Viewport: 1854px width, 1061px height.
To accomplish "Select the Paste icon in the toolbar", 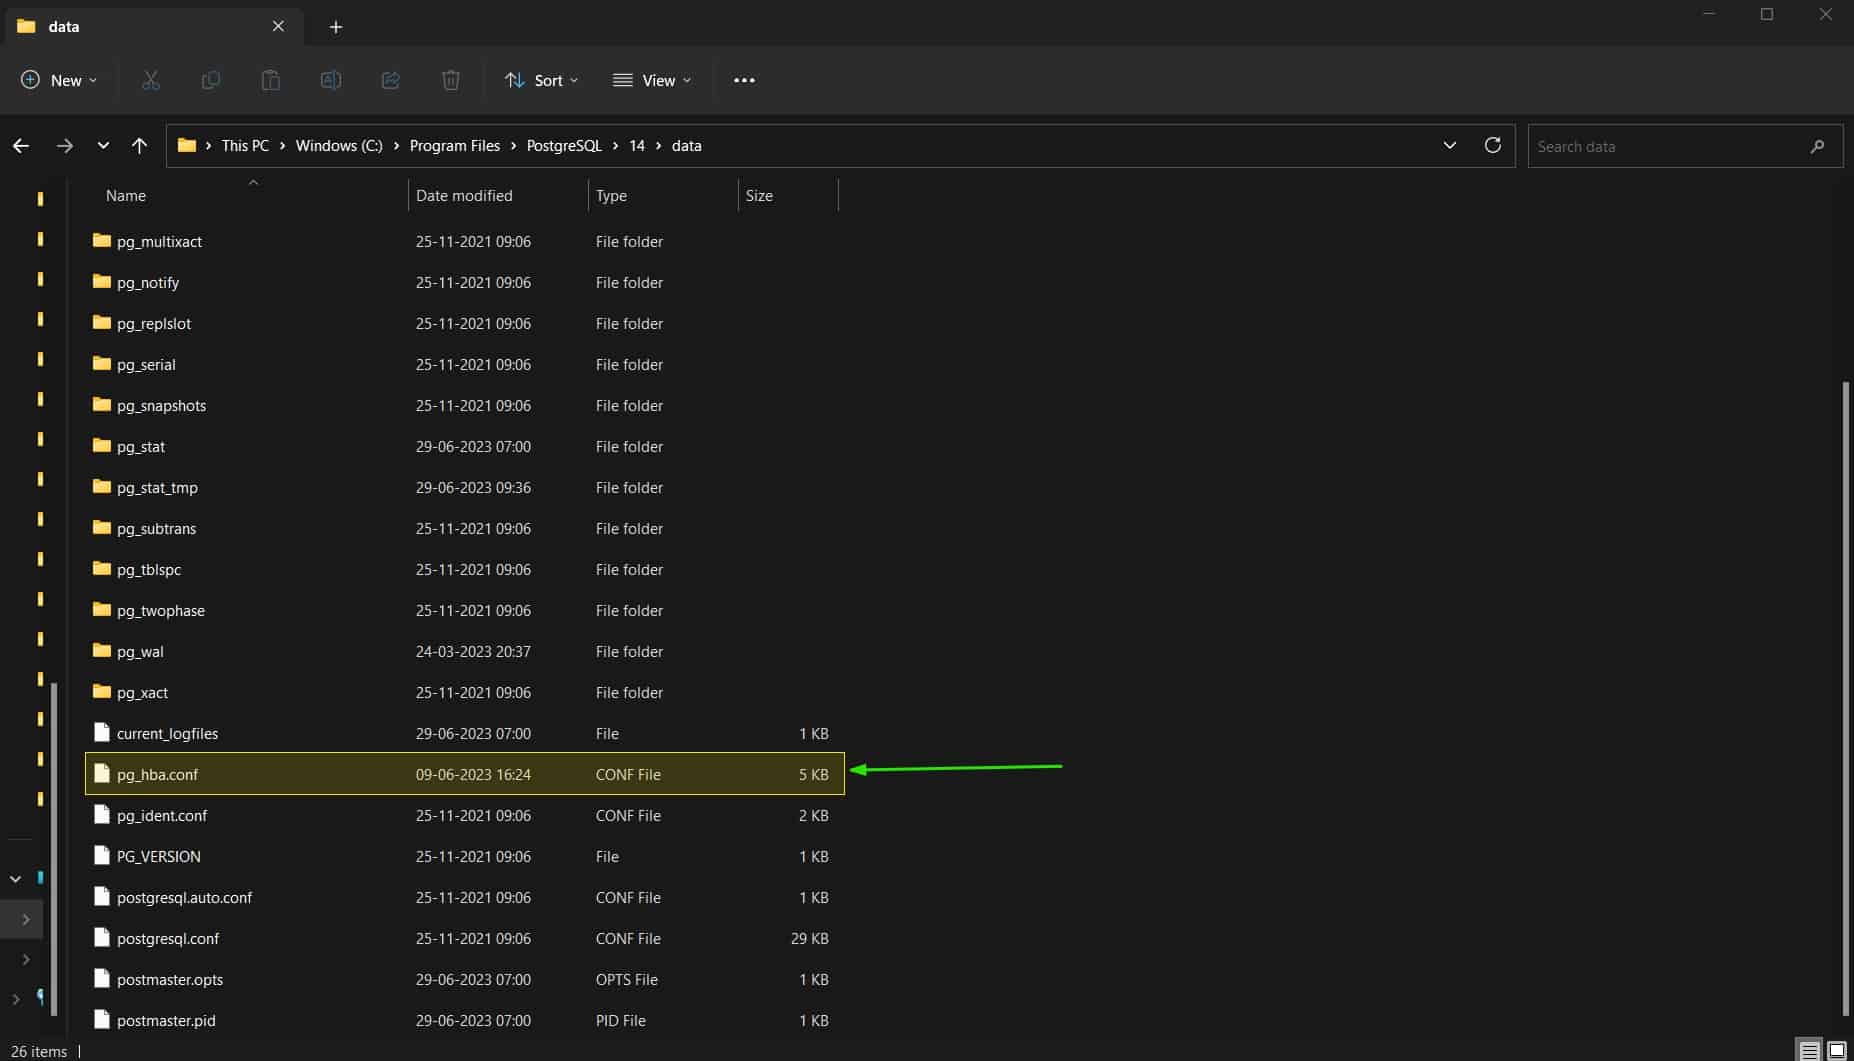I will [271, 80].
